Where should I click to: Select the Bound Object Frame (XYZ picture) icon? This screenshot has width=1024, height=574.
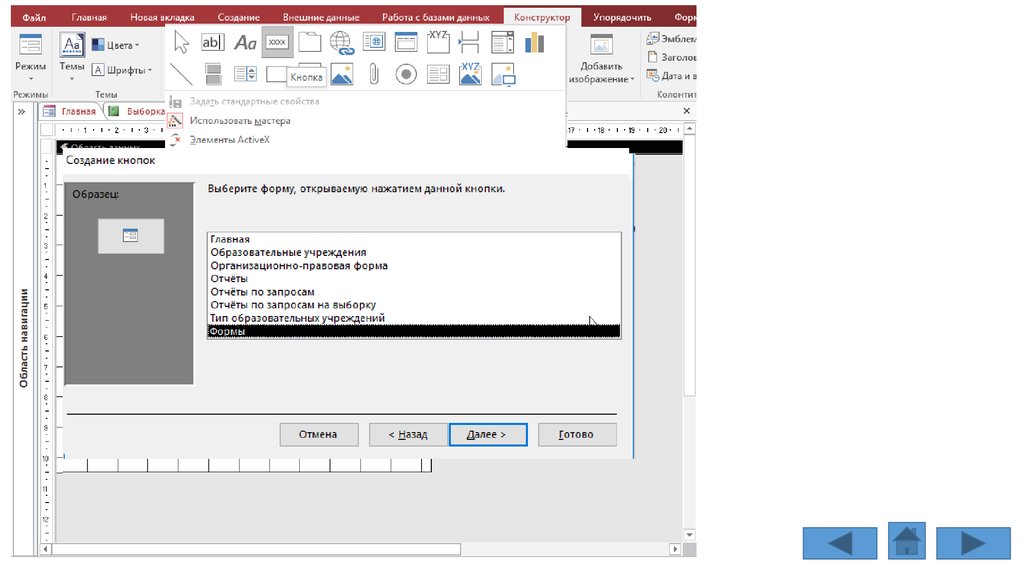click(470, 74)
